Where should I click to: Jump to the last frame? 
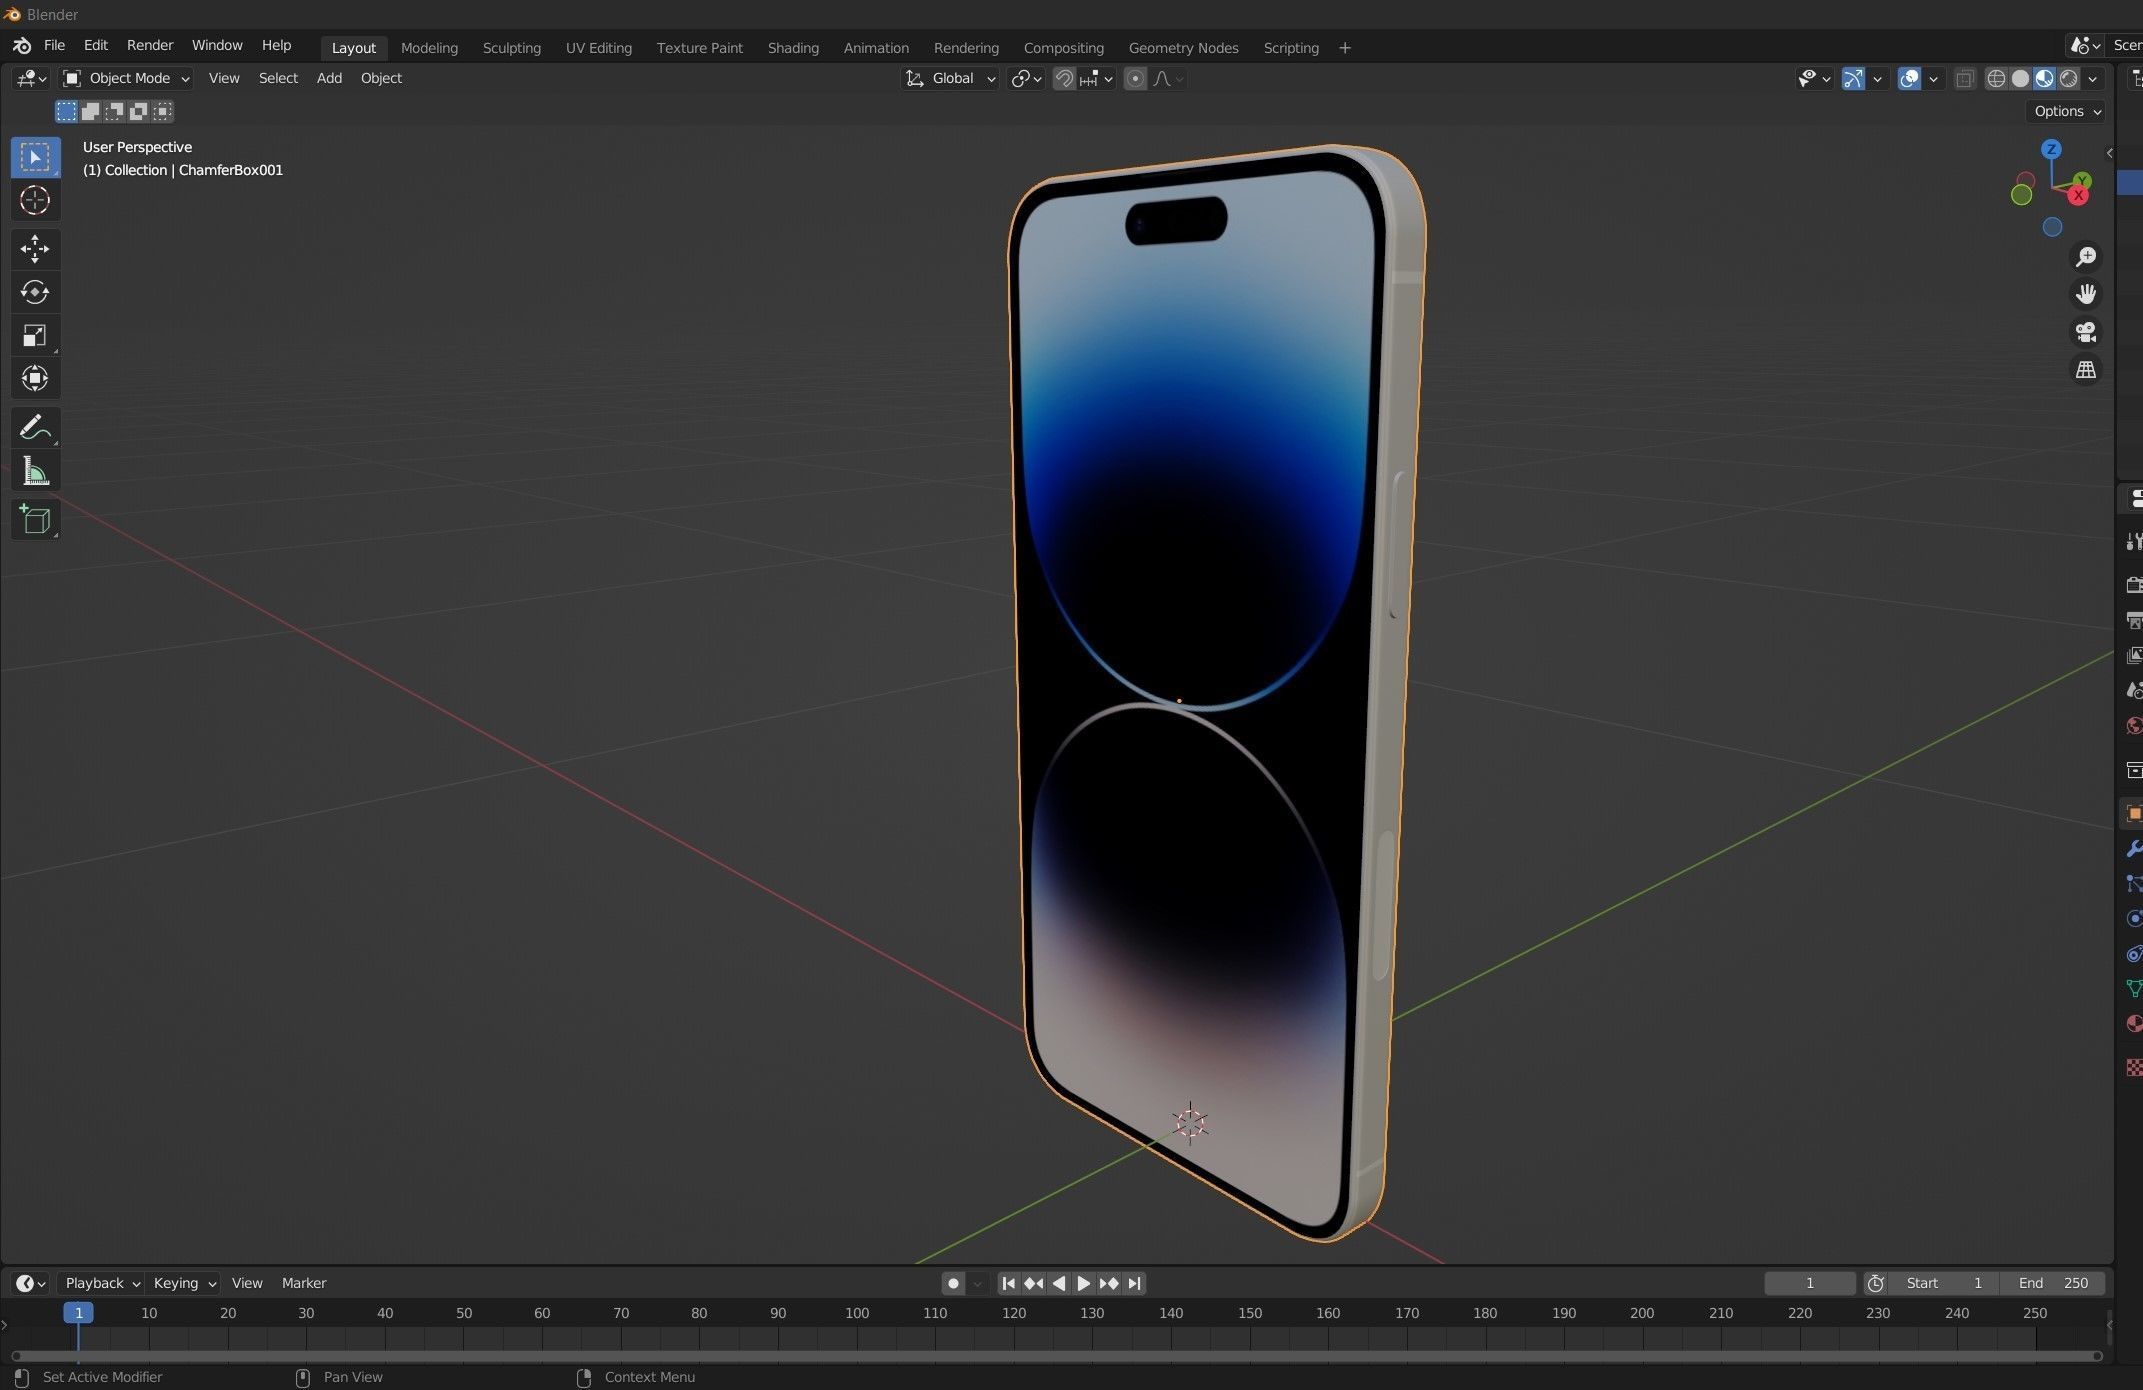(1134, 1283)
